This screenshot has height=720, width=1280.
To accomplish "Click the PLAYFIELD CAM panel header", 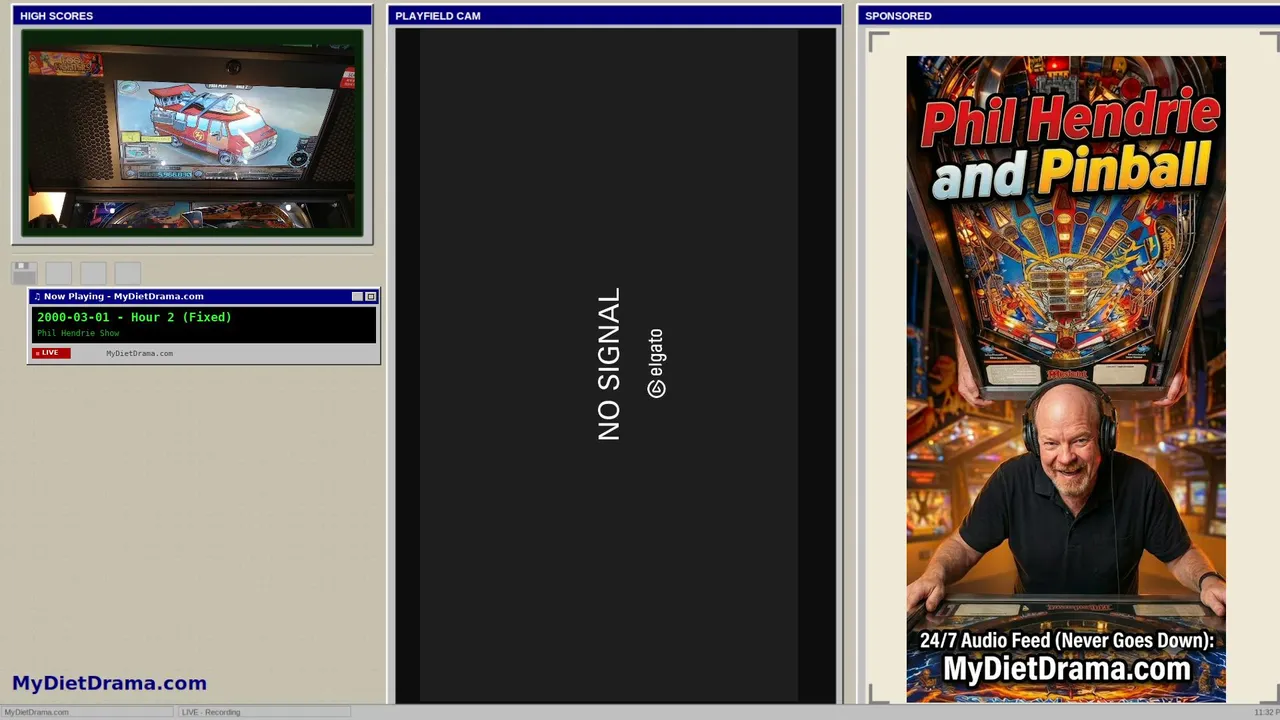I will tap(615, 16).
